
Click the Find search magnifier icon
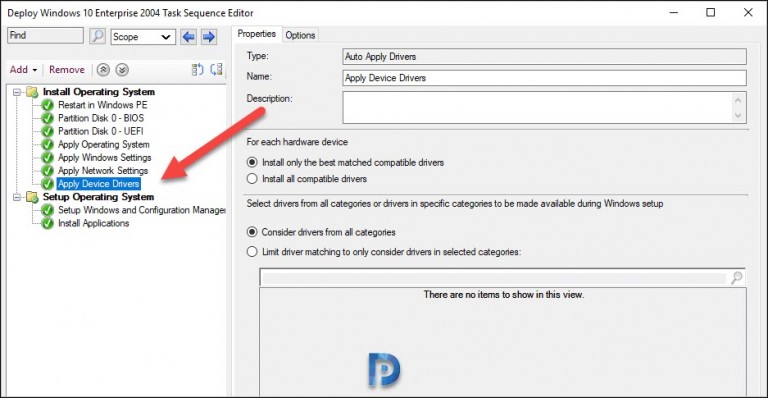coord(97,36)
